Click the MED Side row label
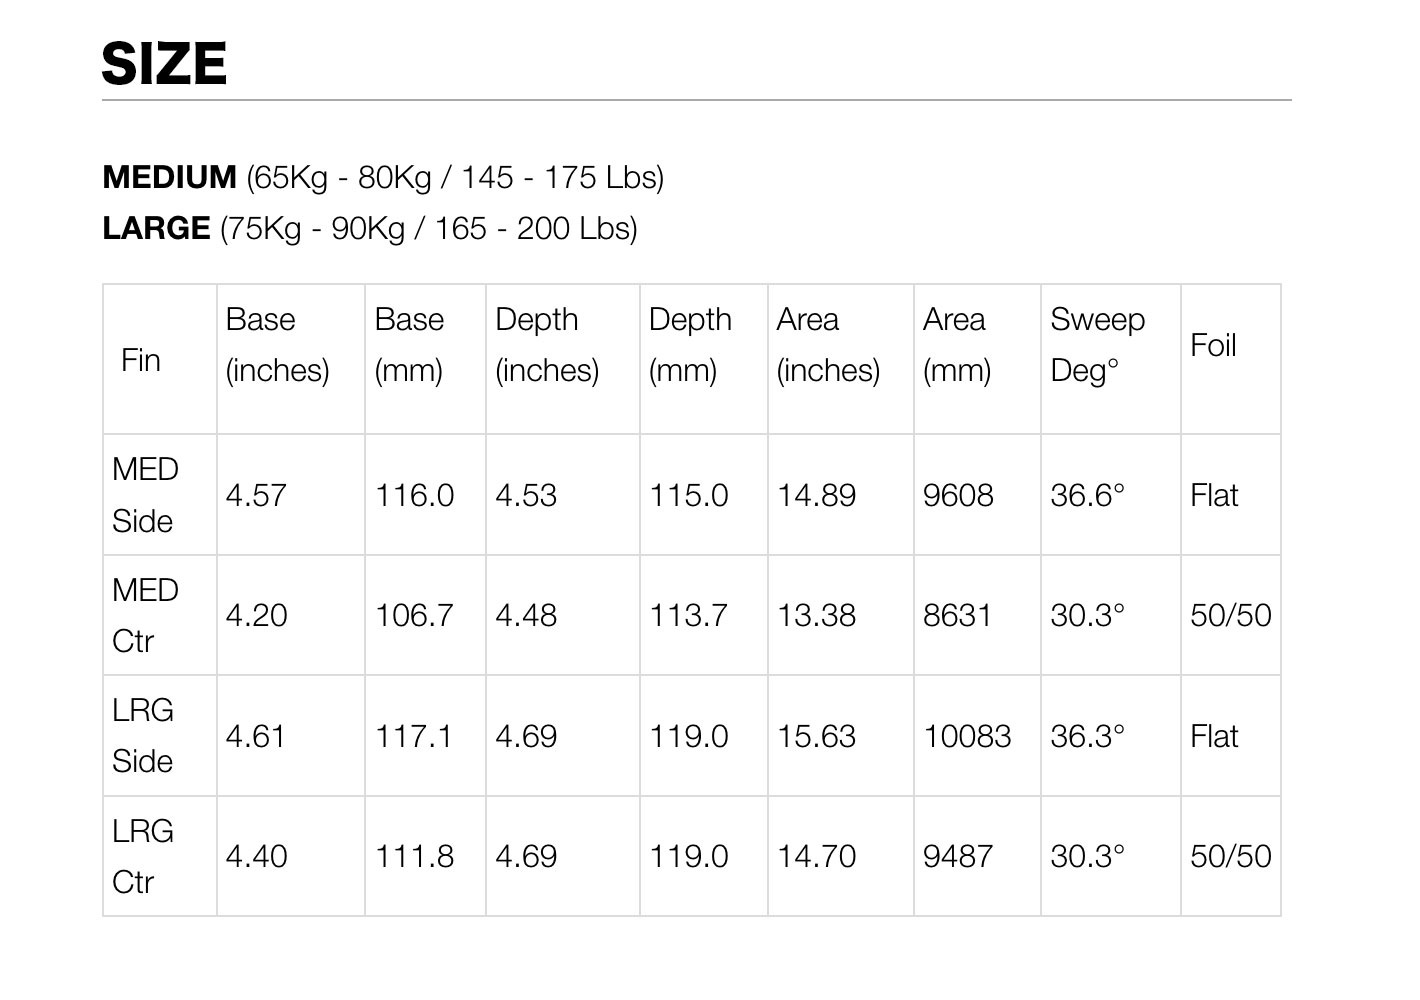Image resolution: width=1420 pixels, height=1000 pixels. (x=145, y=495)
